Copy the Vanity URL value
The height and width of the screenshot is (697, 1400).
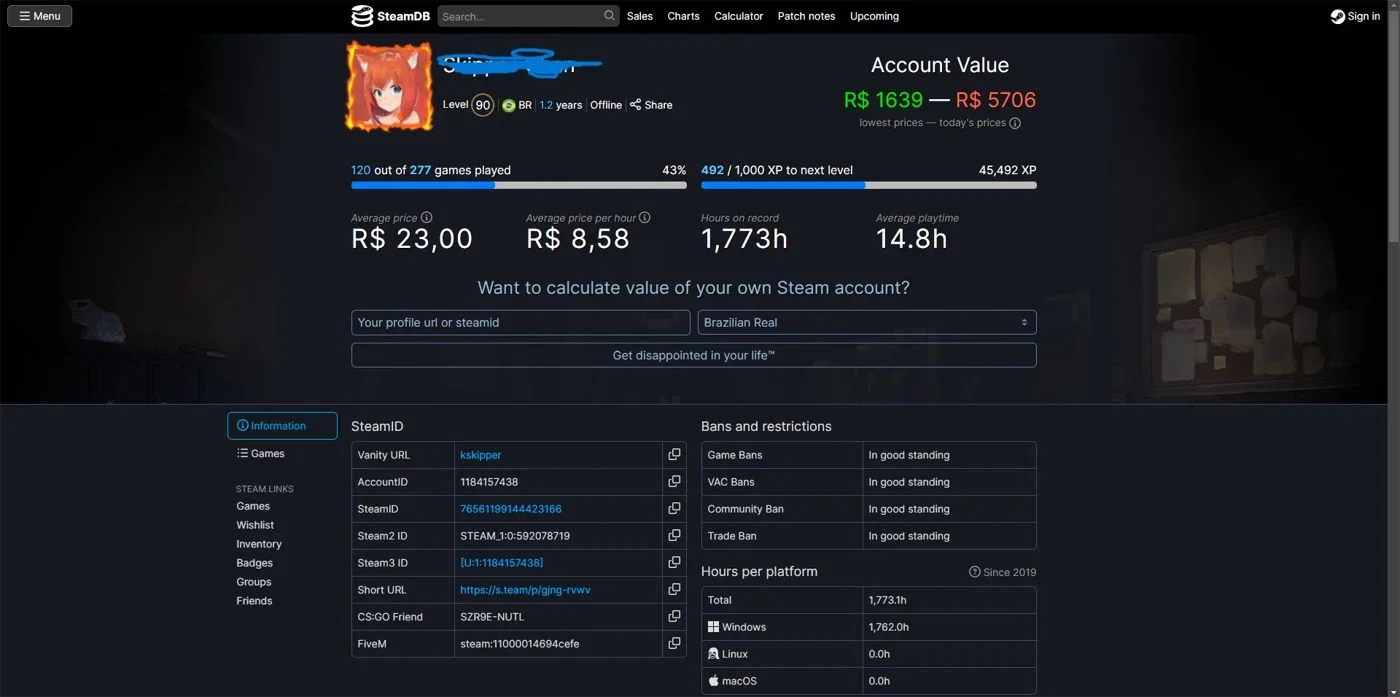(x=674, y=455)
